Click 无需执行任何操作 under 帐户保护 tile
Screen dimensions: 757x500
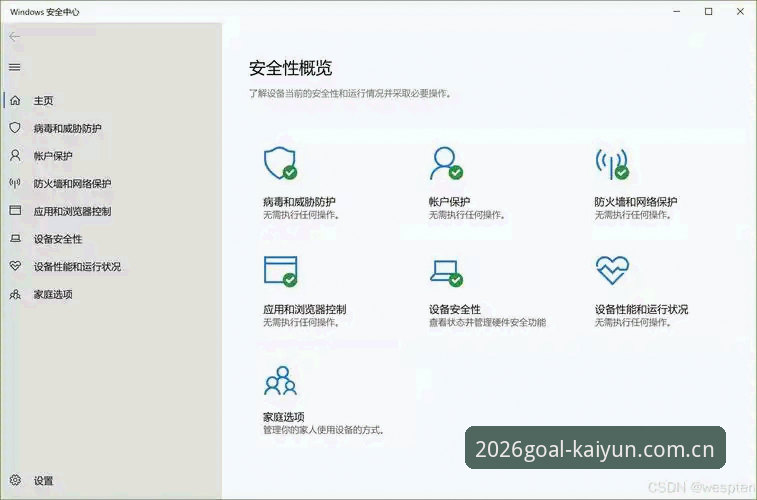467,215
